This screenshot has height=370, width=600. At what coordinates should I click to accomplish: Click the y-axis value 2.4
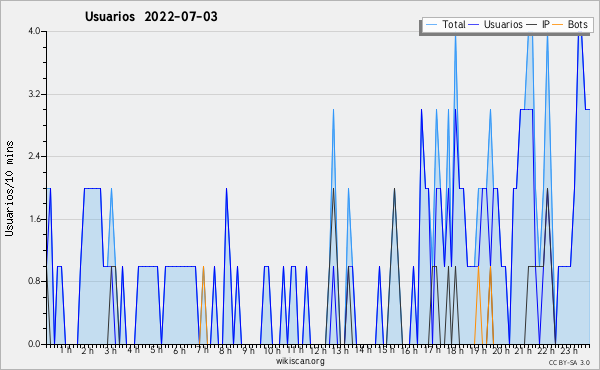pyautogui.click(x=34, y=156)
